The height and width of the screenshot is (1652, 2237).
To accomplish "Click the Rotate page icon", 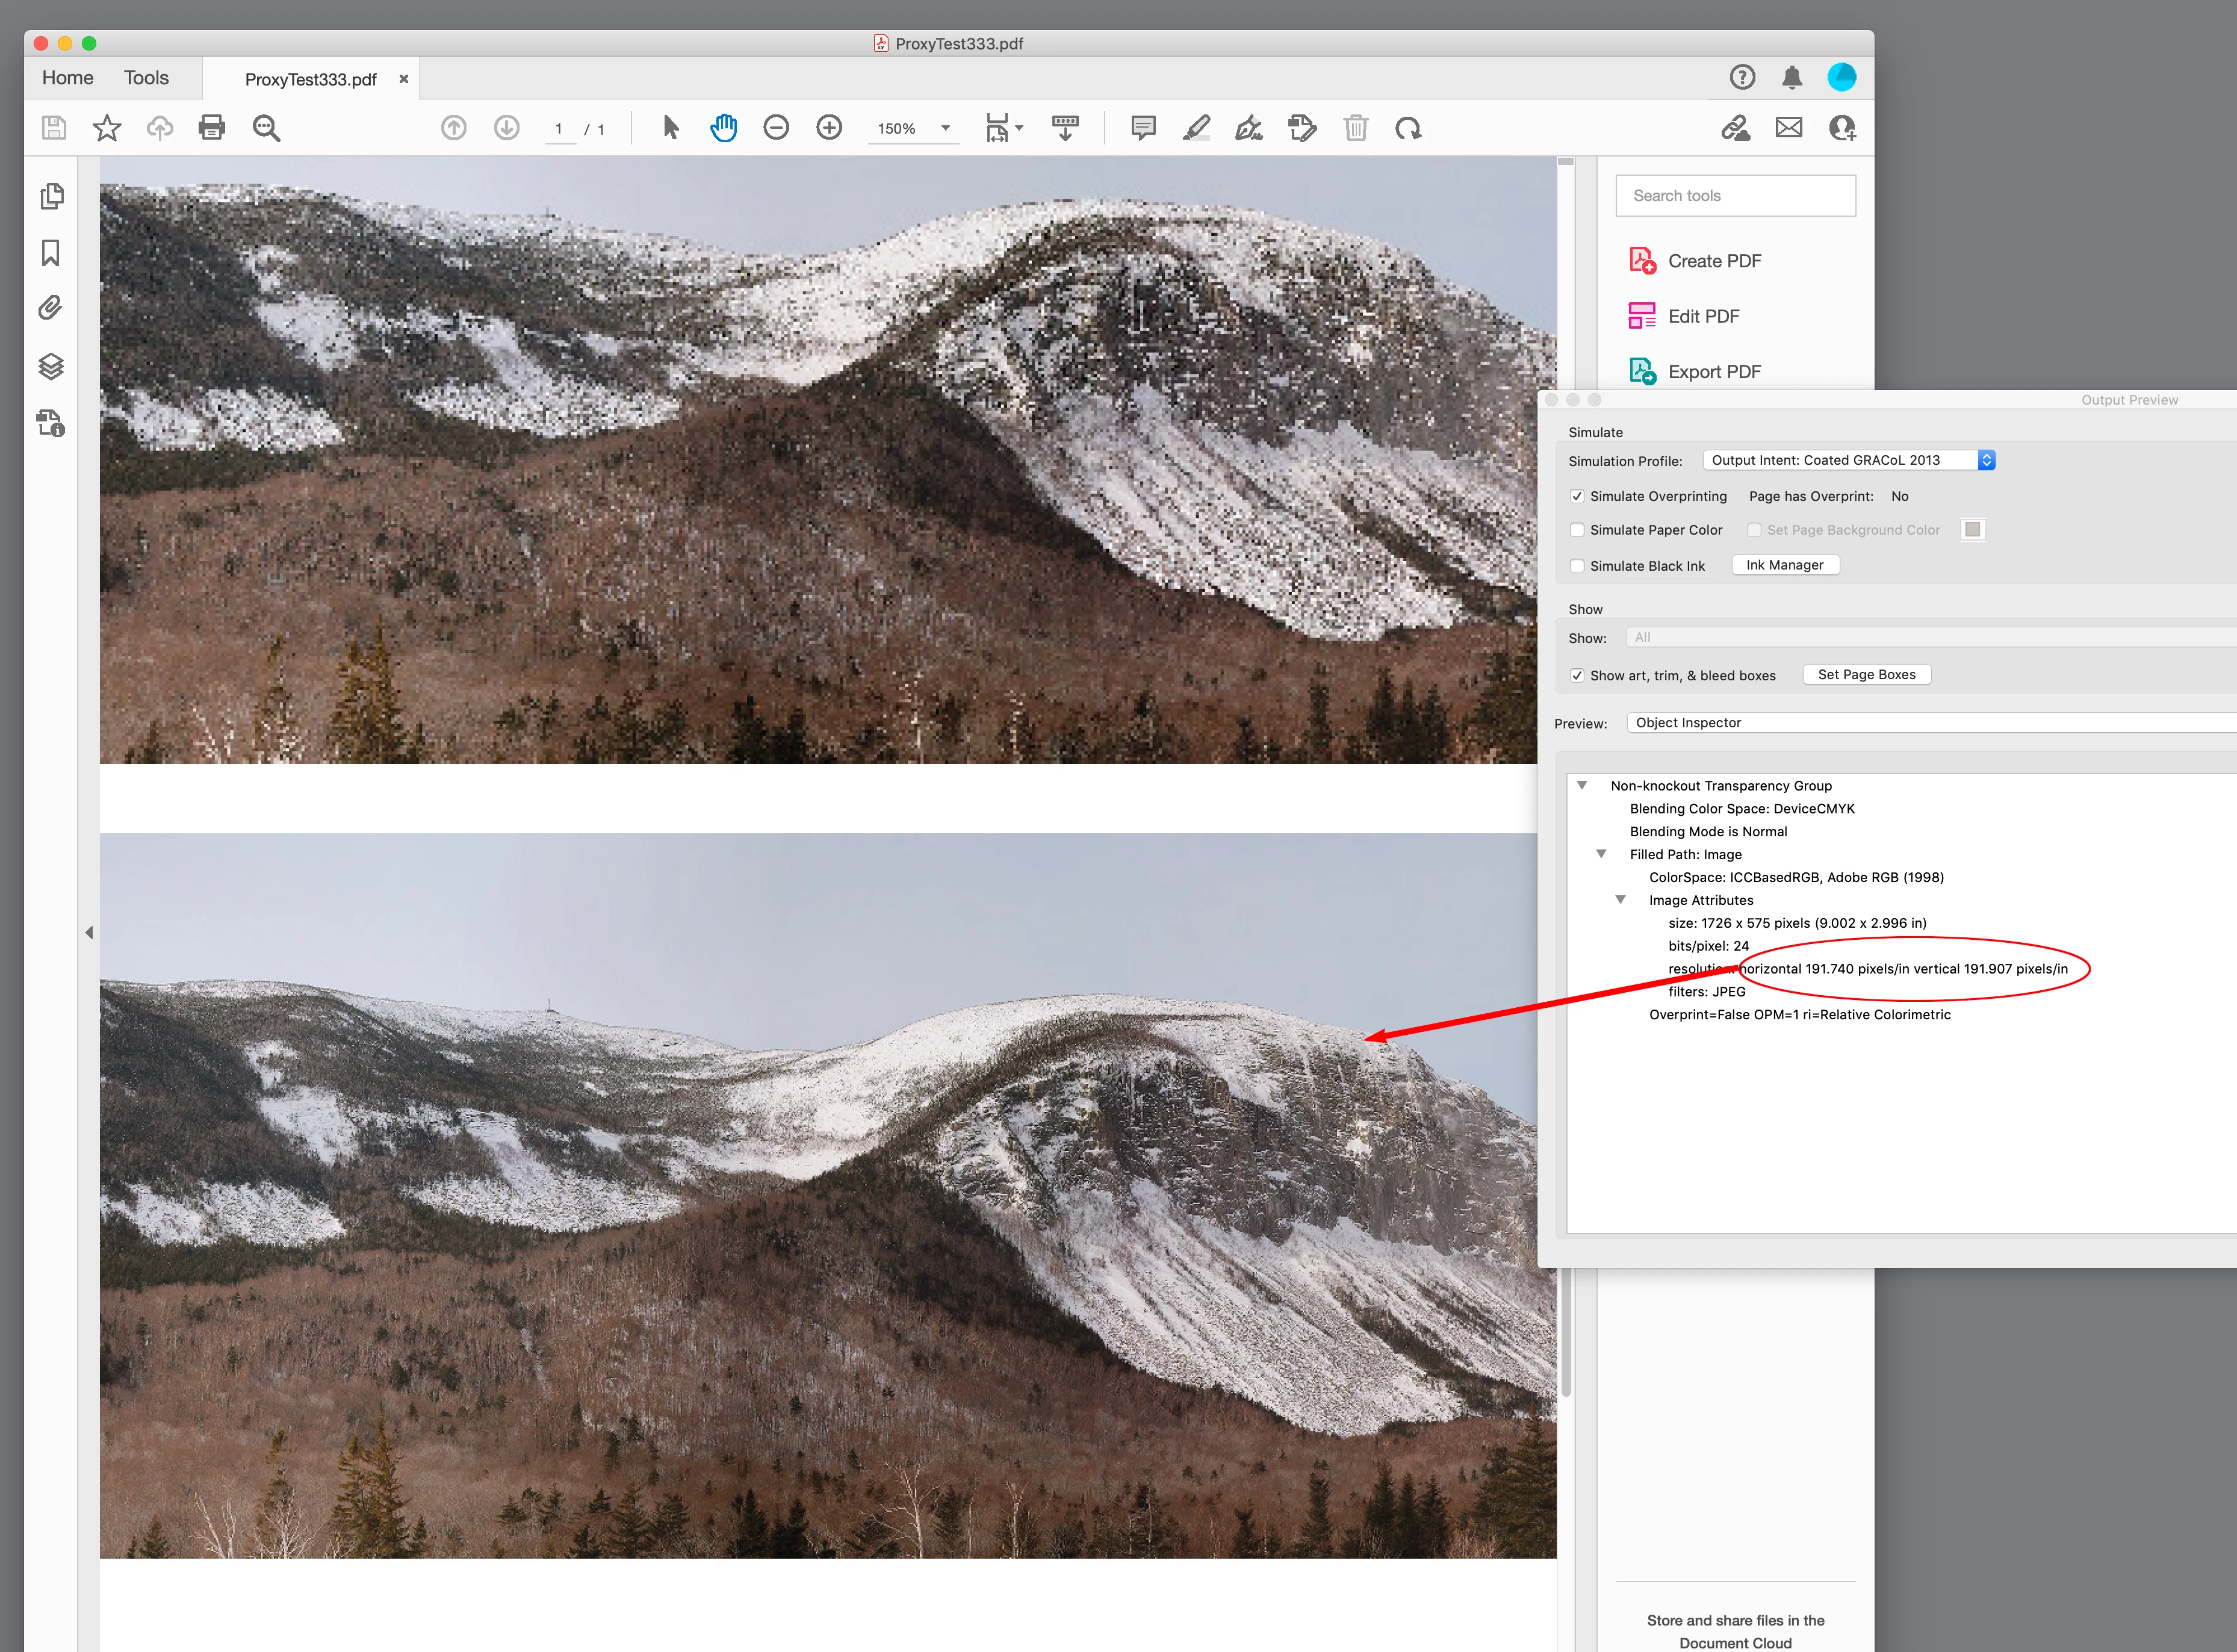I will coord(1408,128).
